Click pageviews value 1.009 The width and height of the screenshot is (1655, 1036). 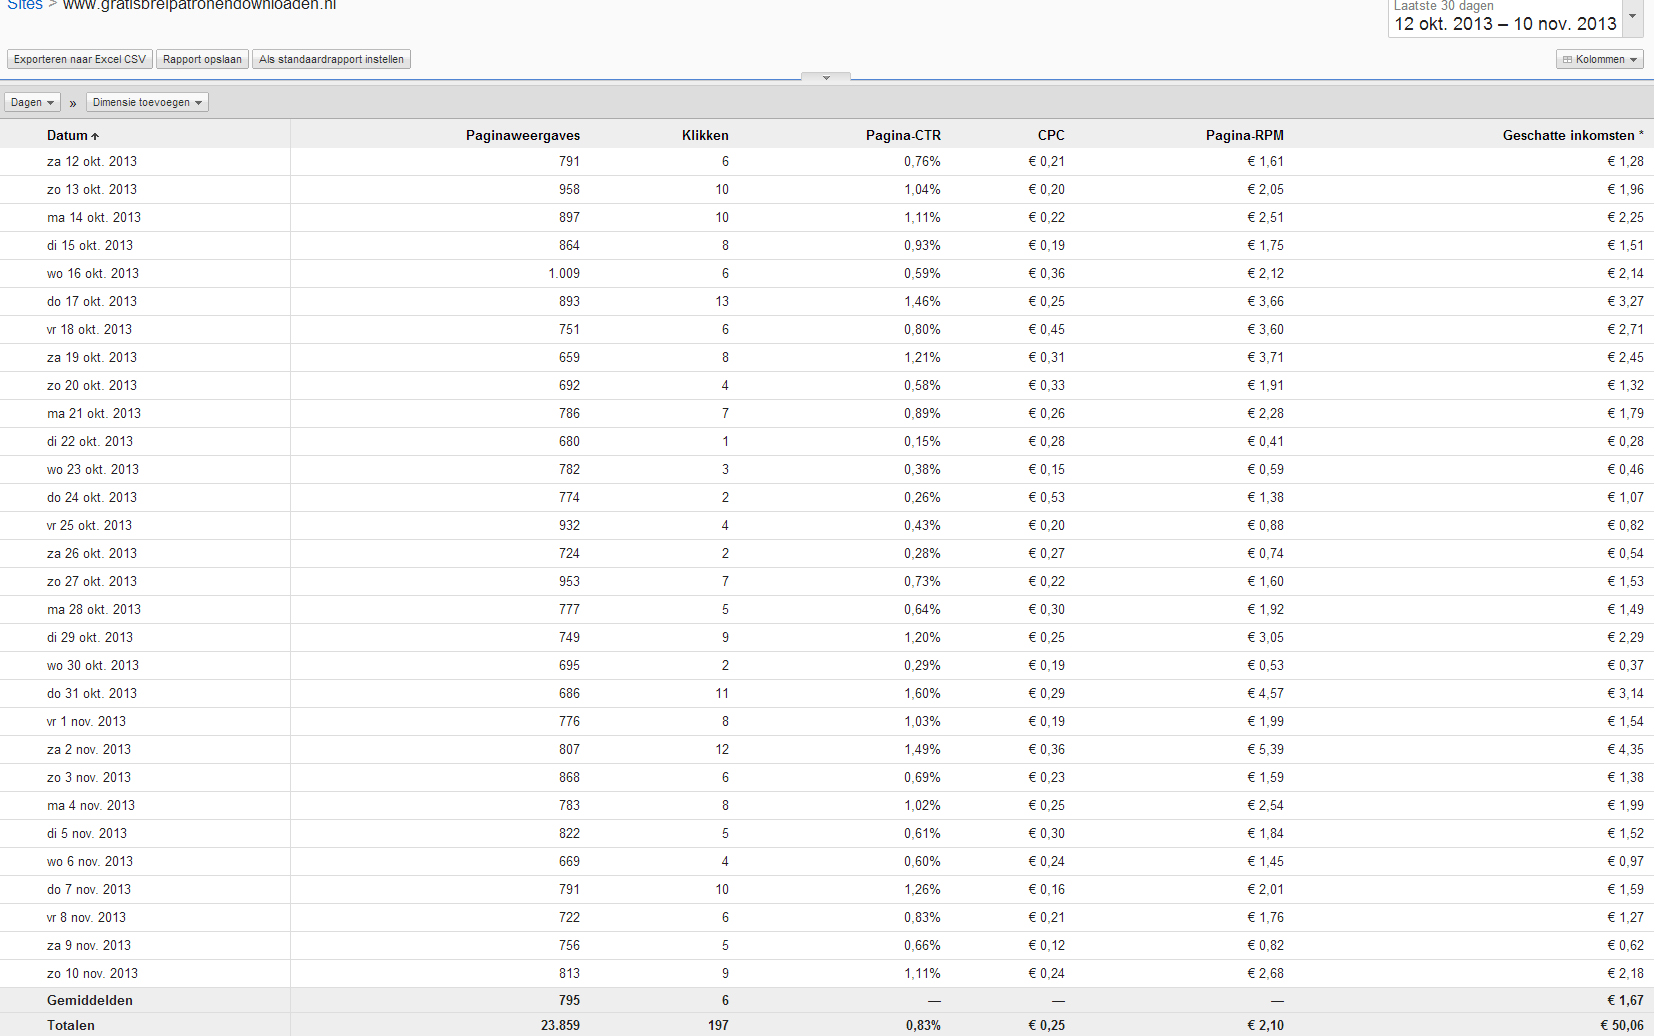(564, 273)
